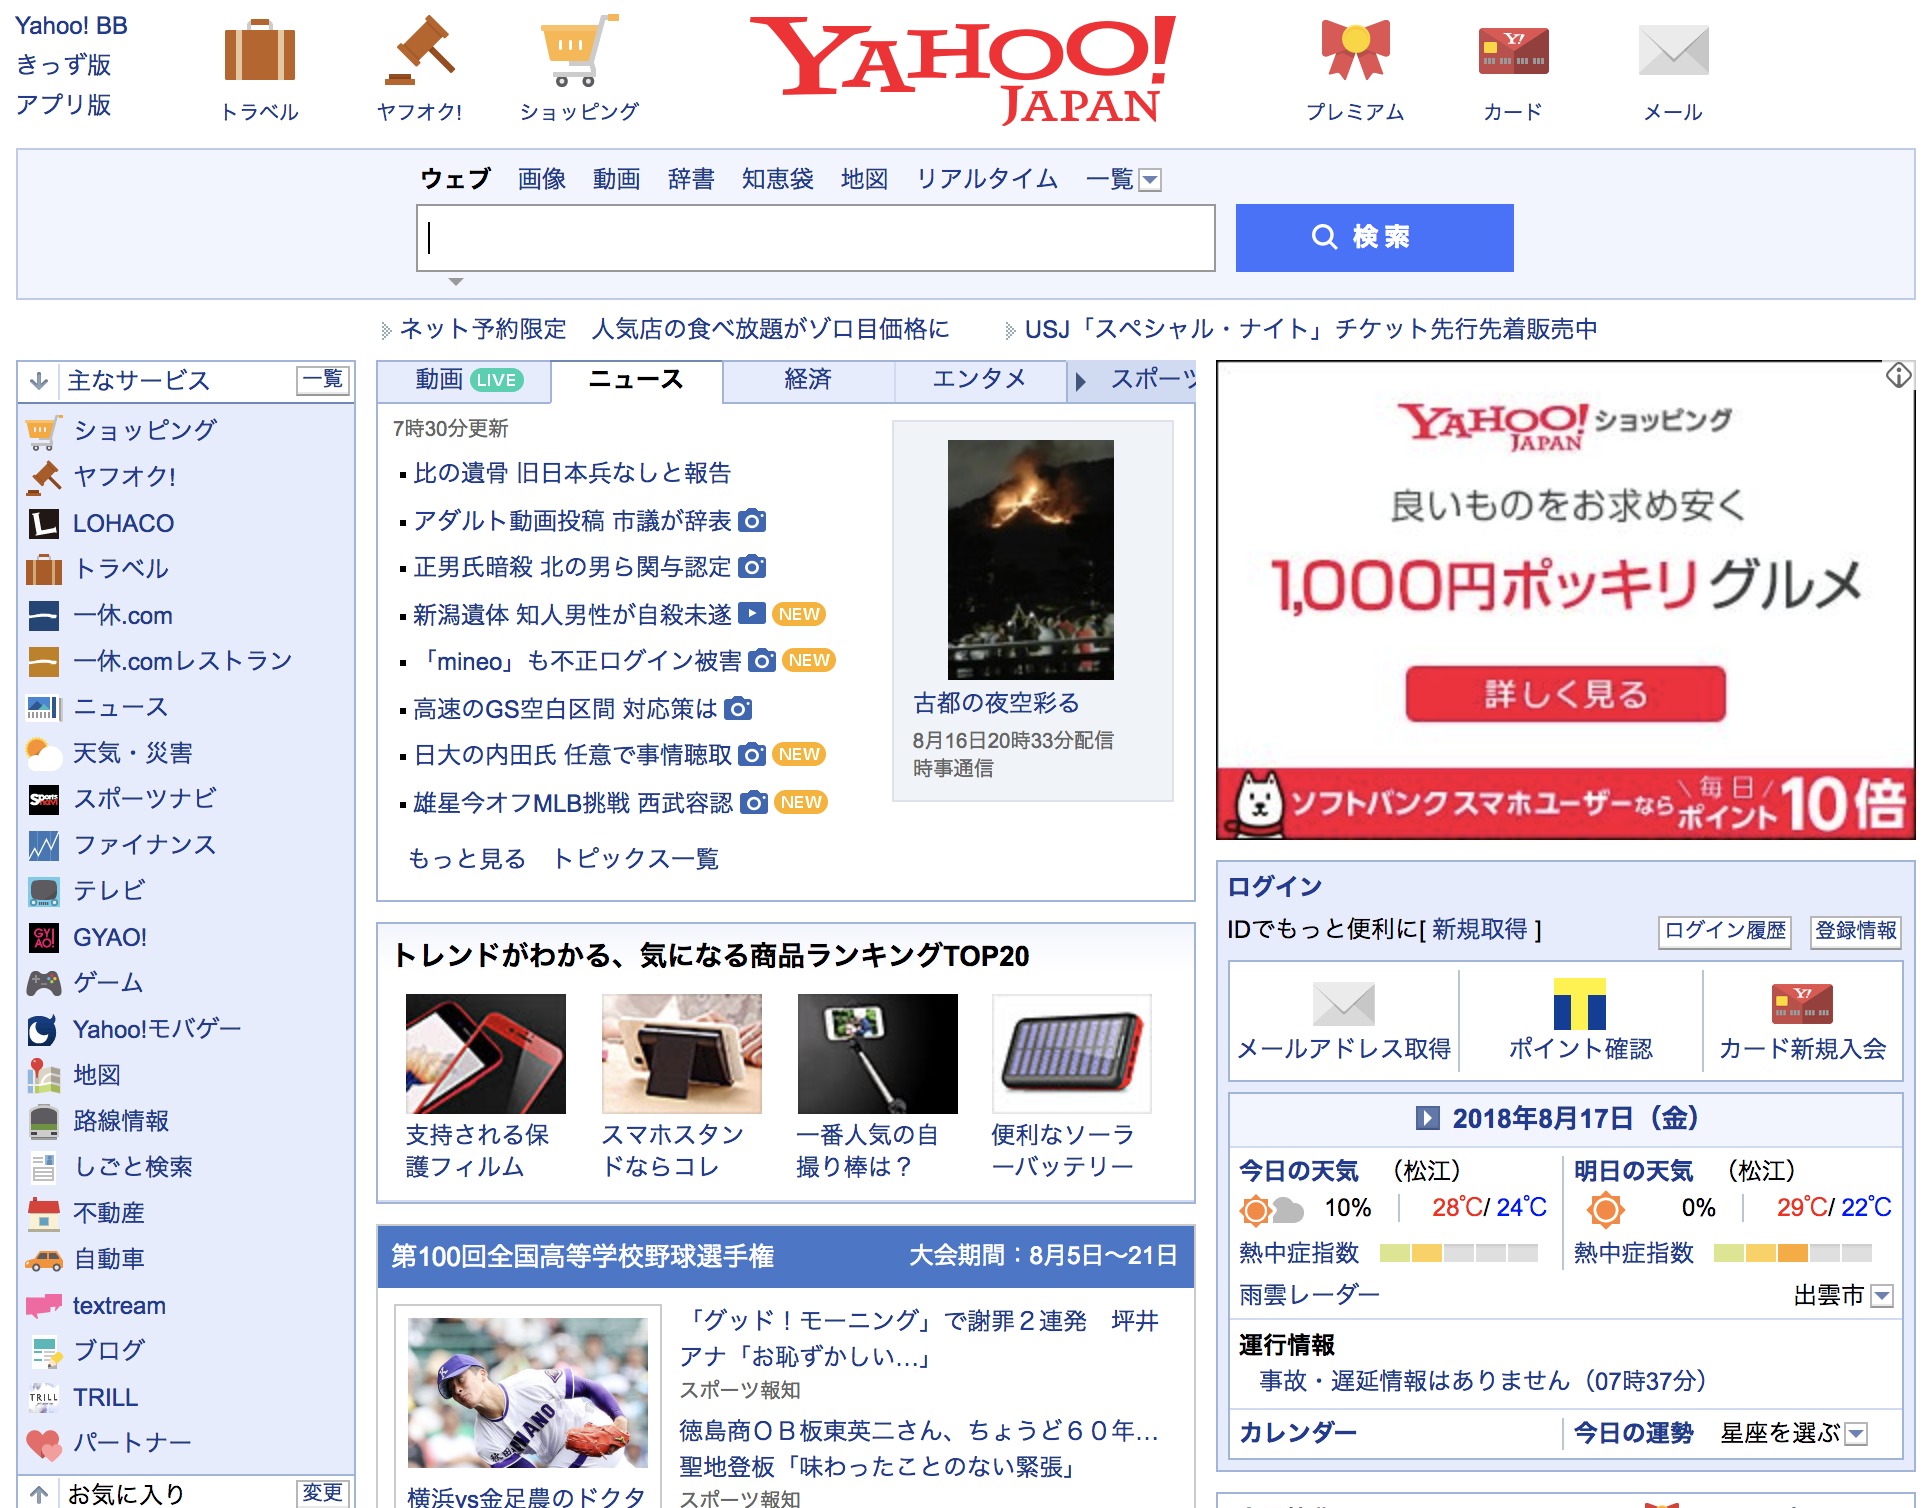Expand search box suggestion arrow

[x=456, y=282]
